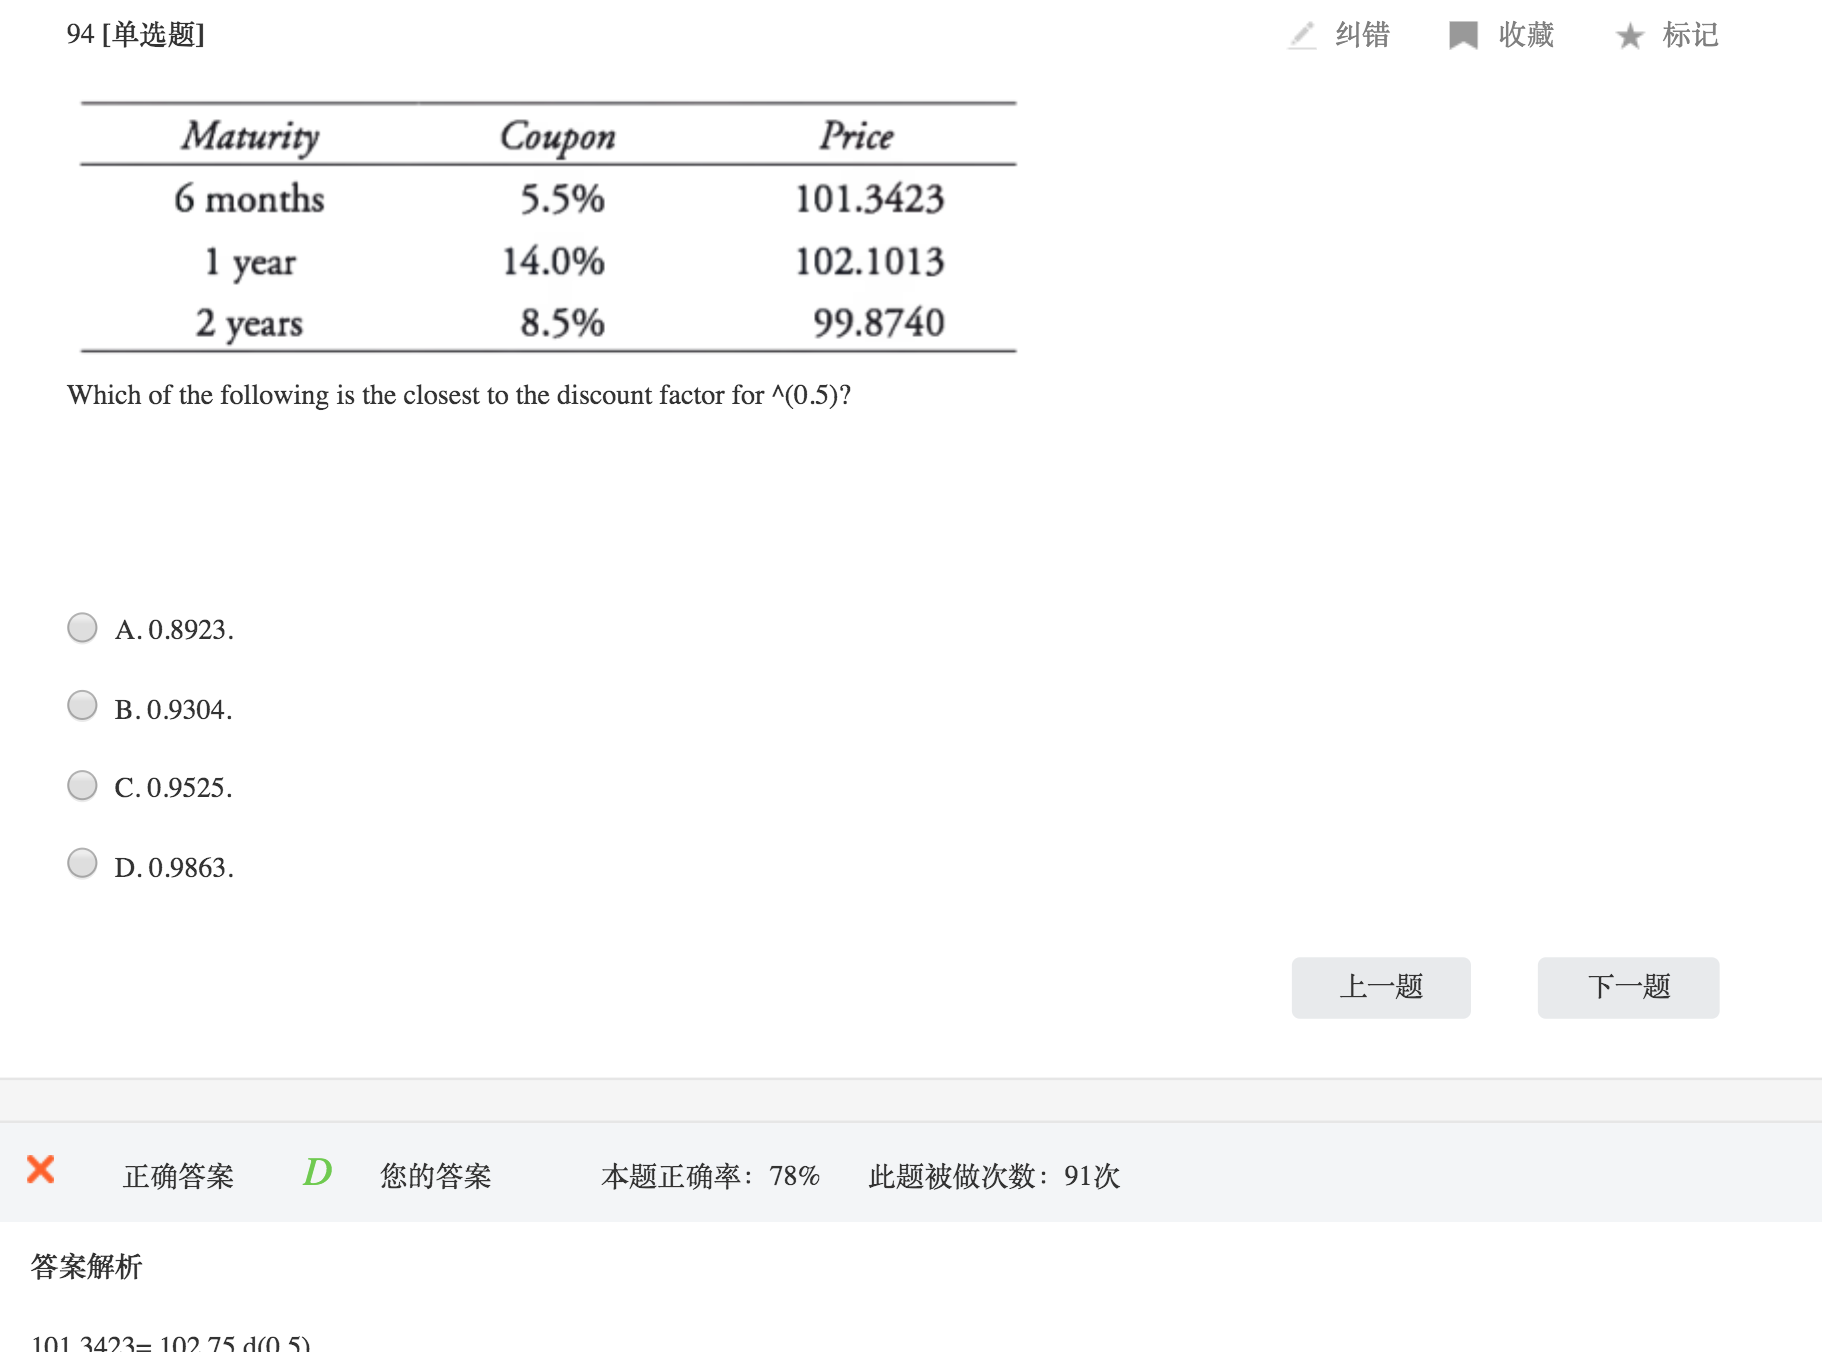Click the answer text 0.9863

pos(189,868)
